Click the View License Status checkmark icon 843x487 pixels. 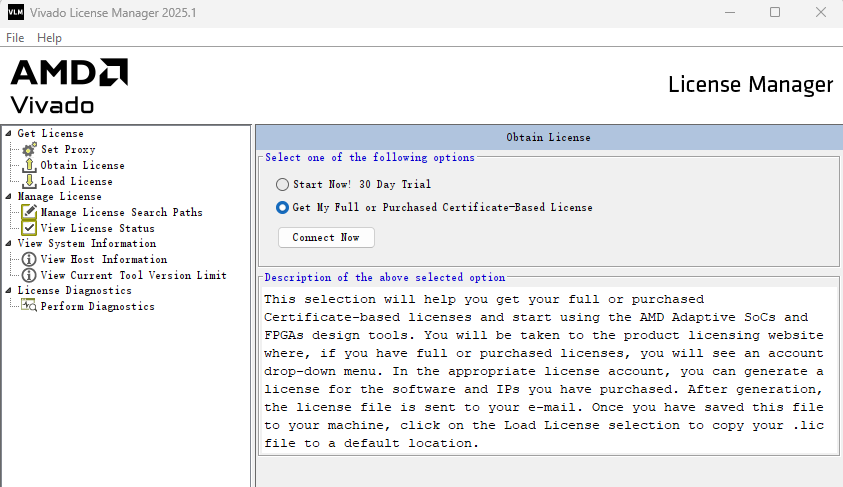pyautogui.click(x=29, y=228)
